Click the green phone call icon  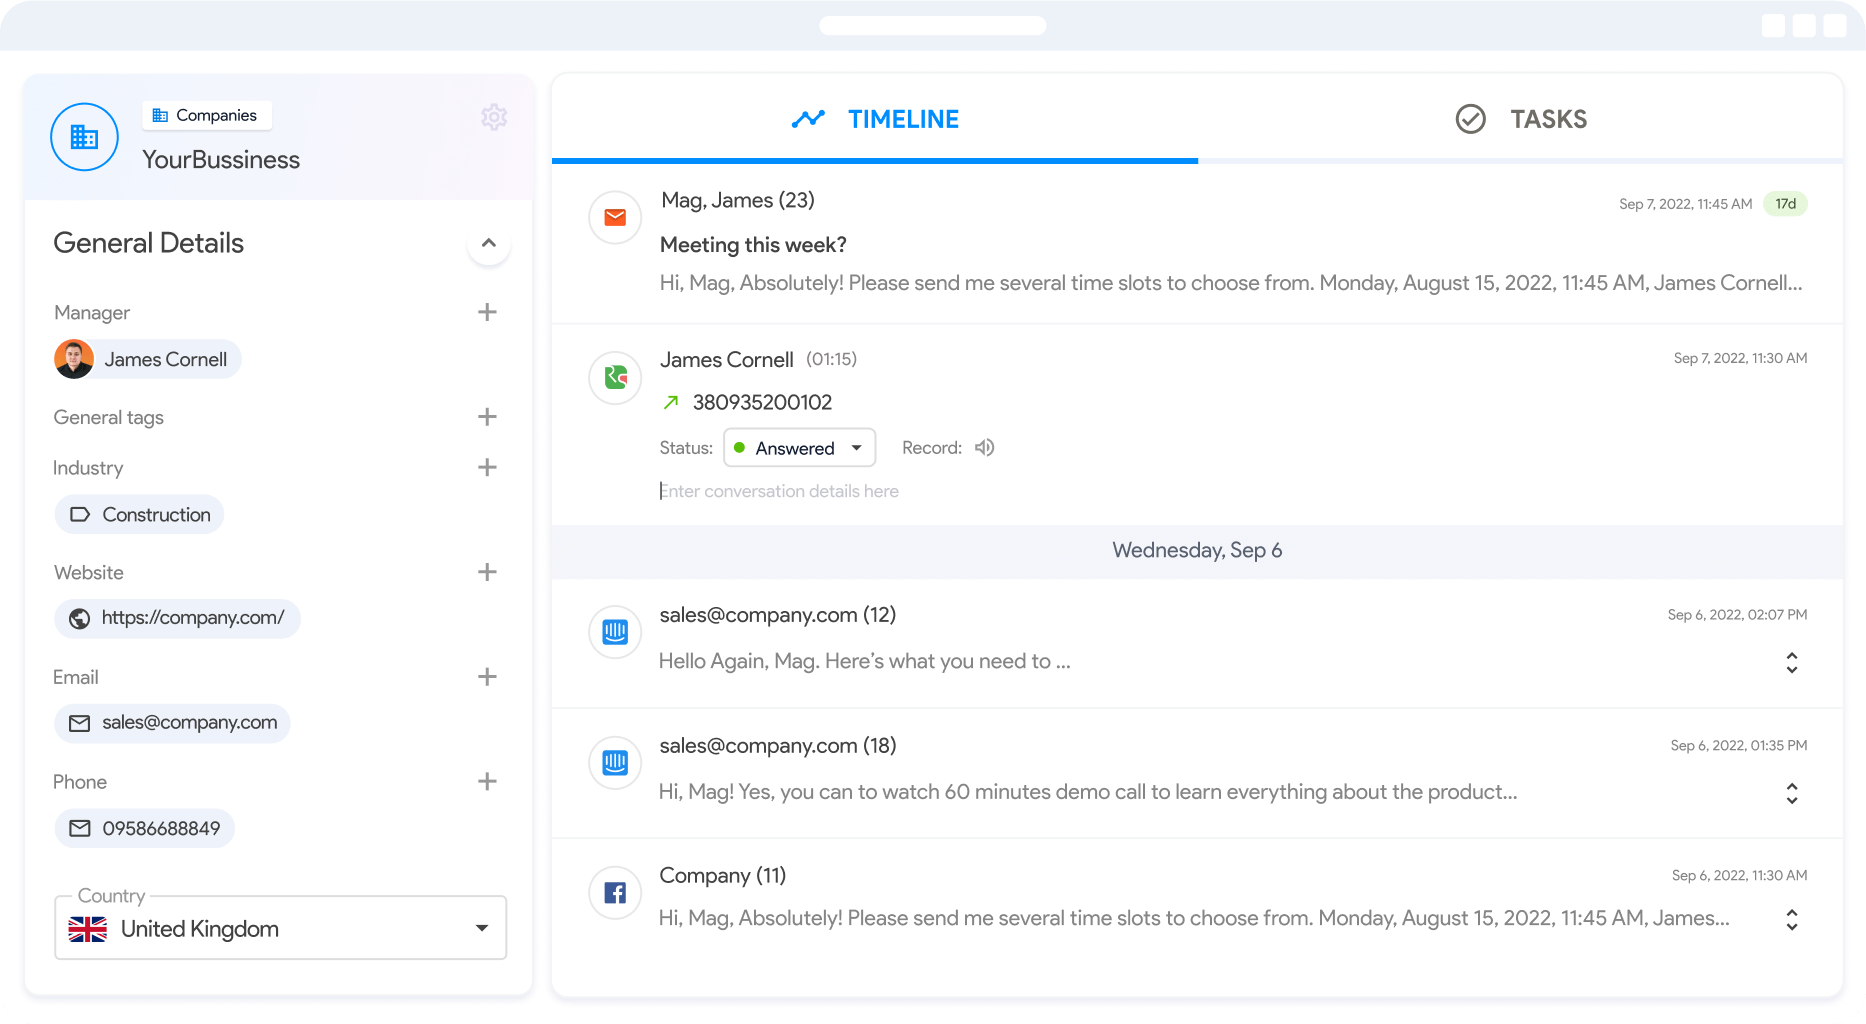point(615,377)
